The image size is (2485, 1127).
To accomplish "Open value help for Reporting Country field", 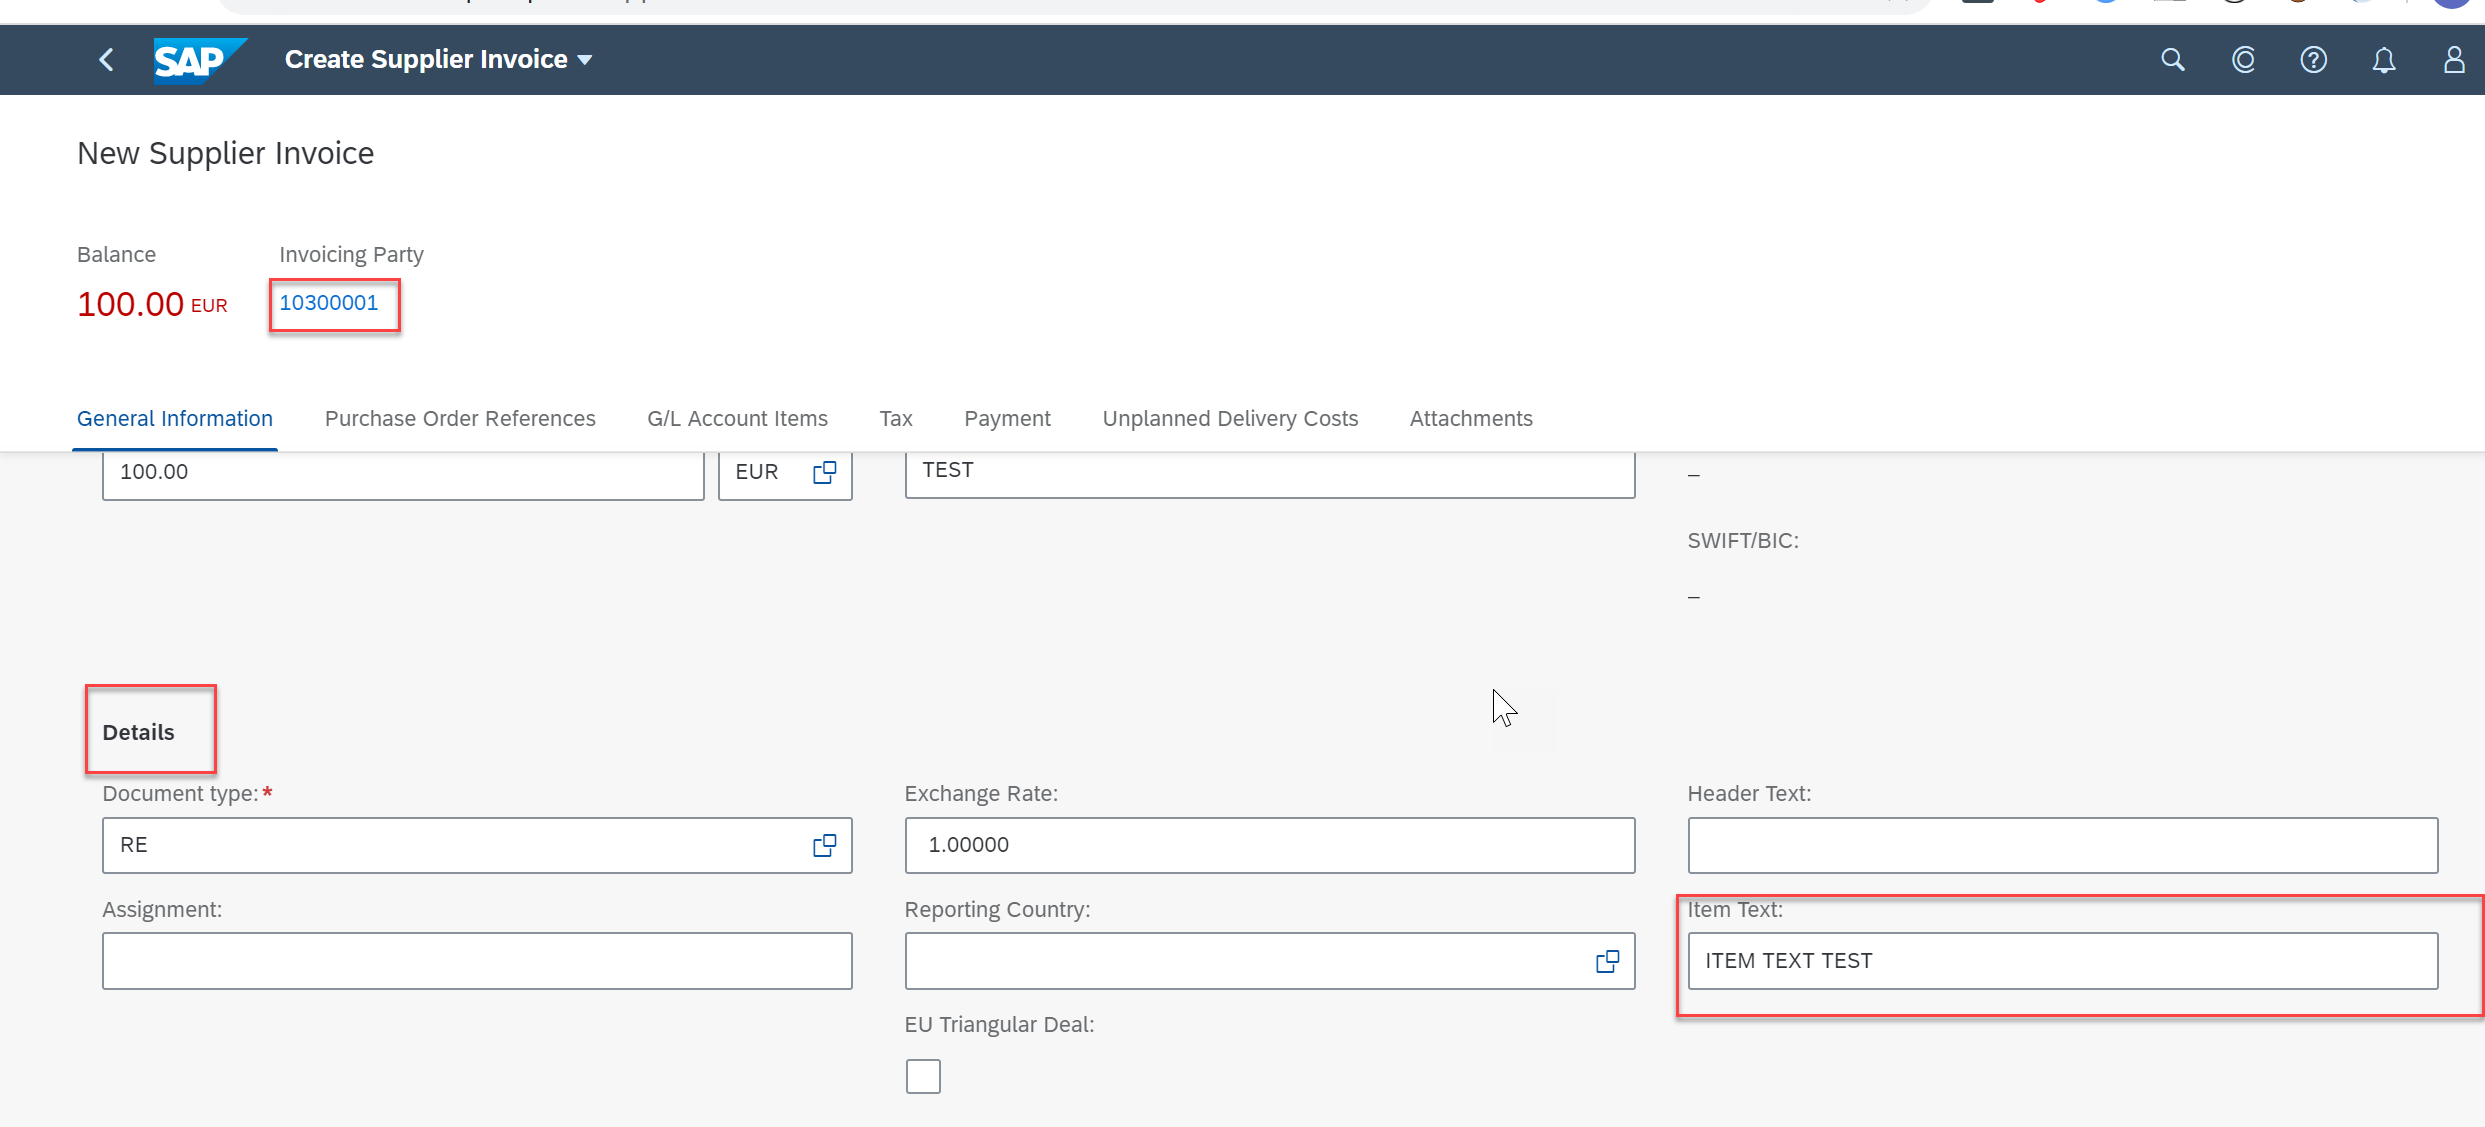I will click(1607, 961).
